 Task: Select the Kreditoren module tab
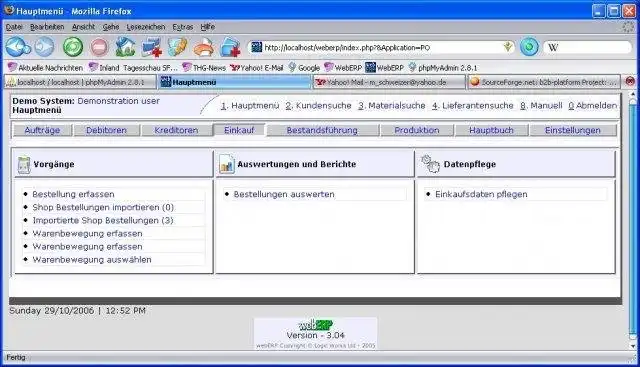[176, 130]
